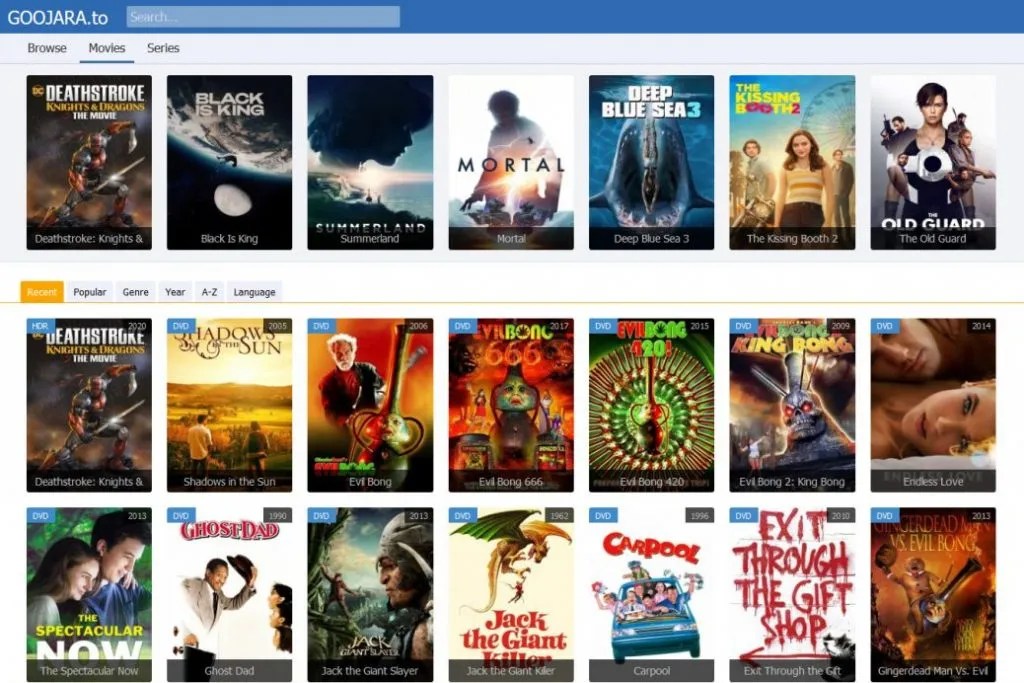Open Jack the Giant Killer poster
The image size is (1024, 683).
[511, 594]
